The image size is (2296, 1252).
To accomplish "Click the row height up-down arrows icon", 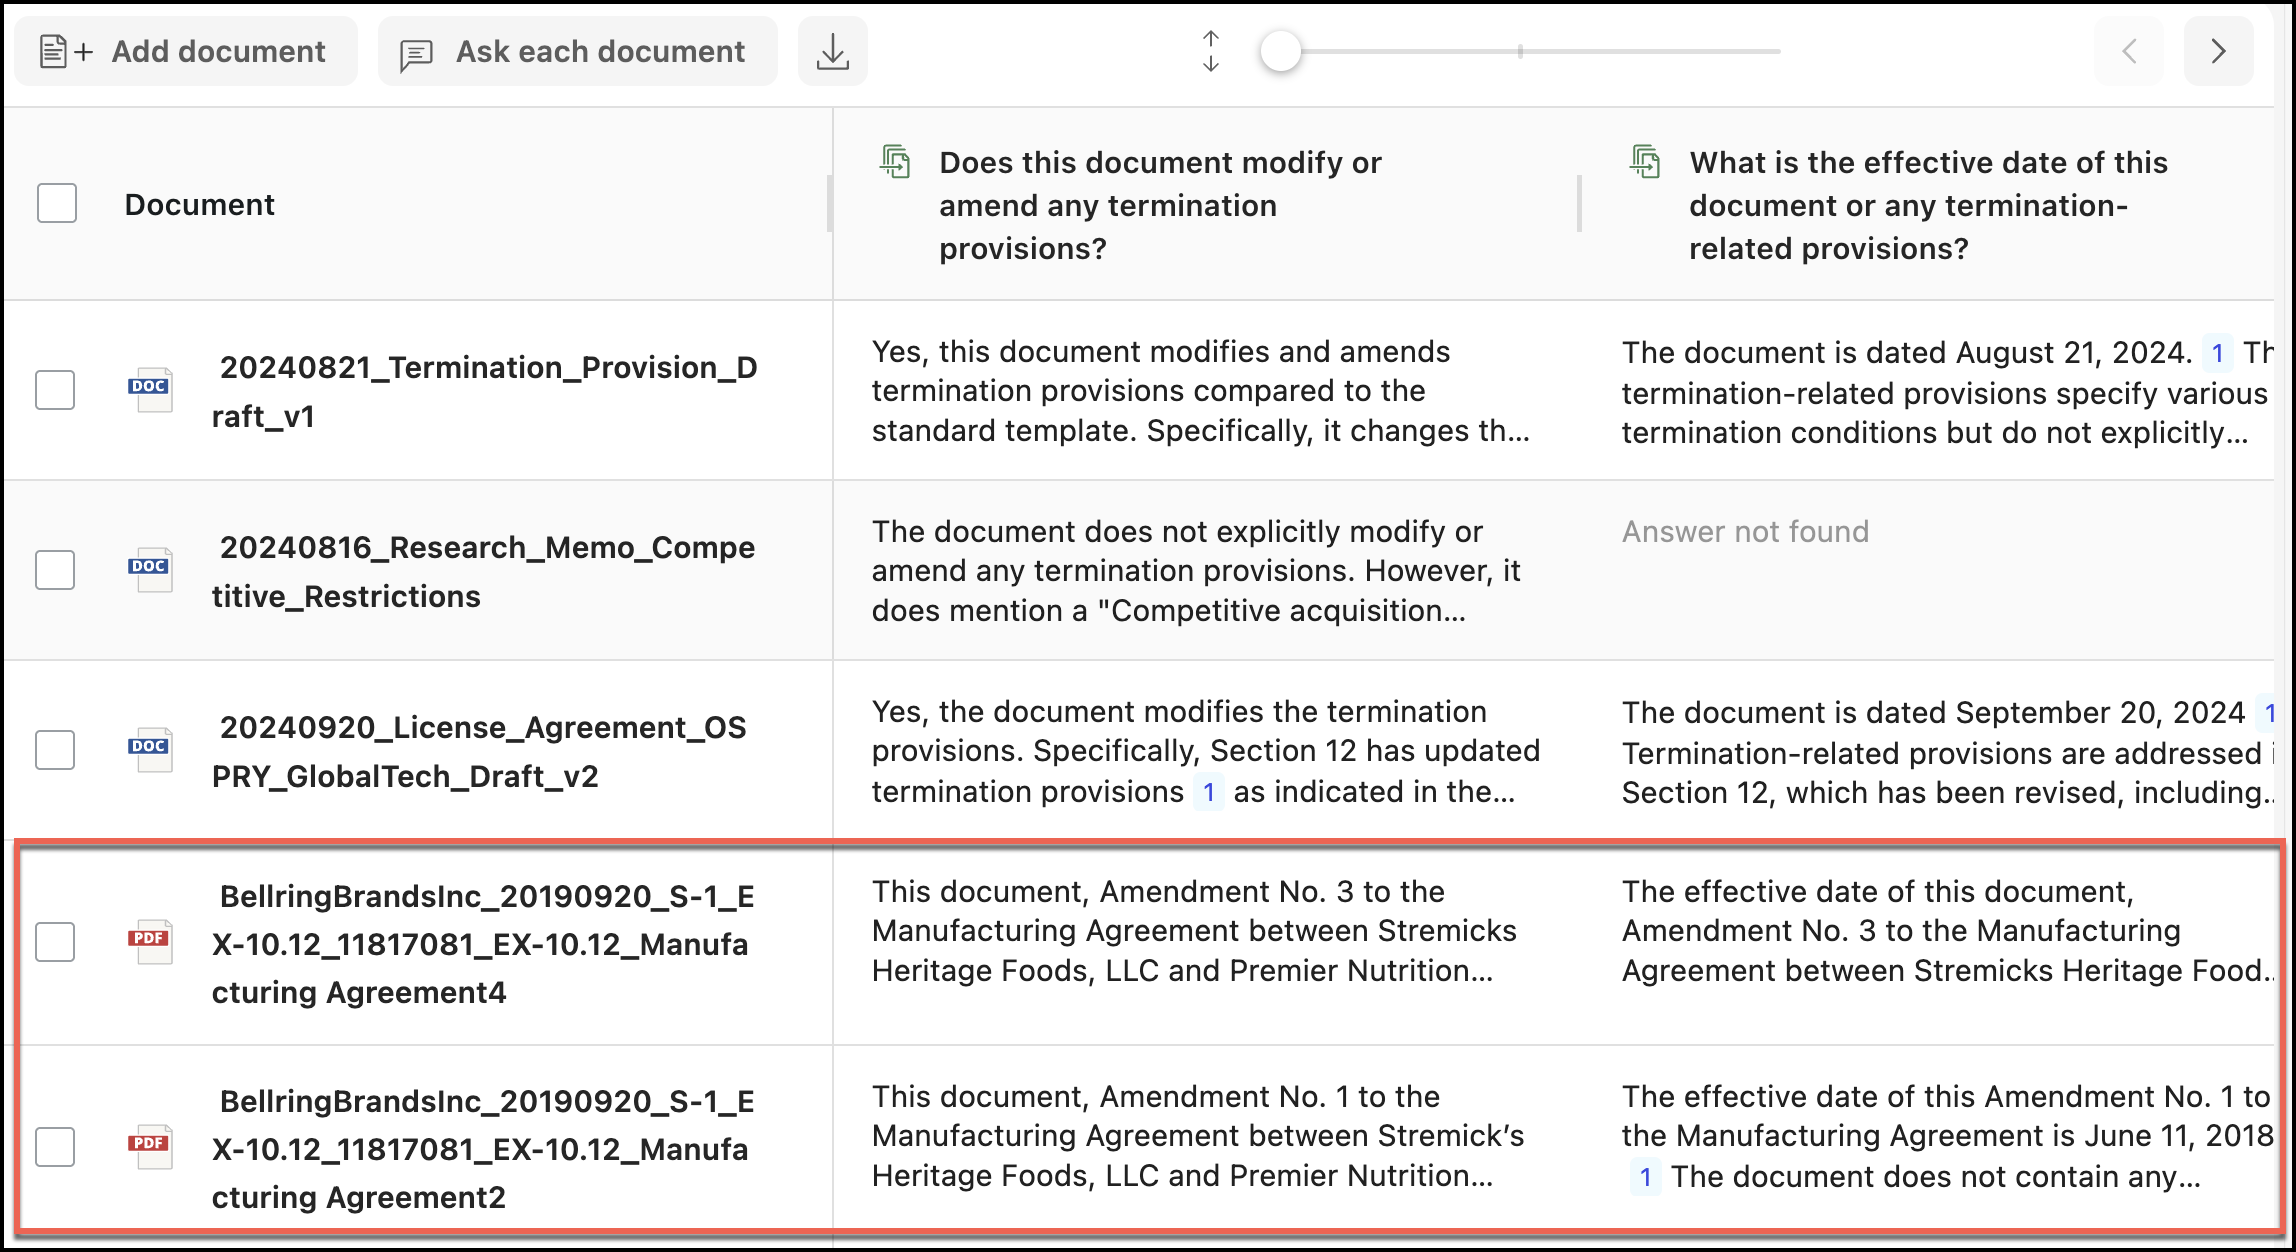I will [1210, 51].
